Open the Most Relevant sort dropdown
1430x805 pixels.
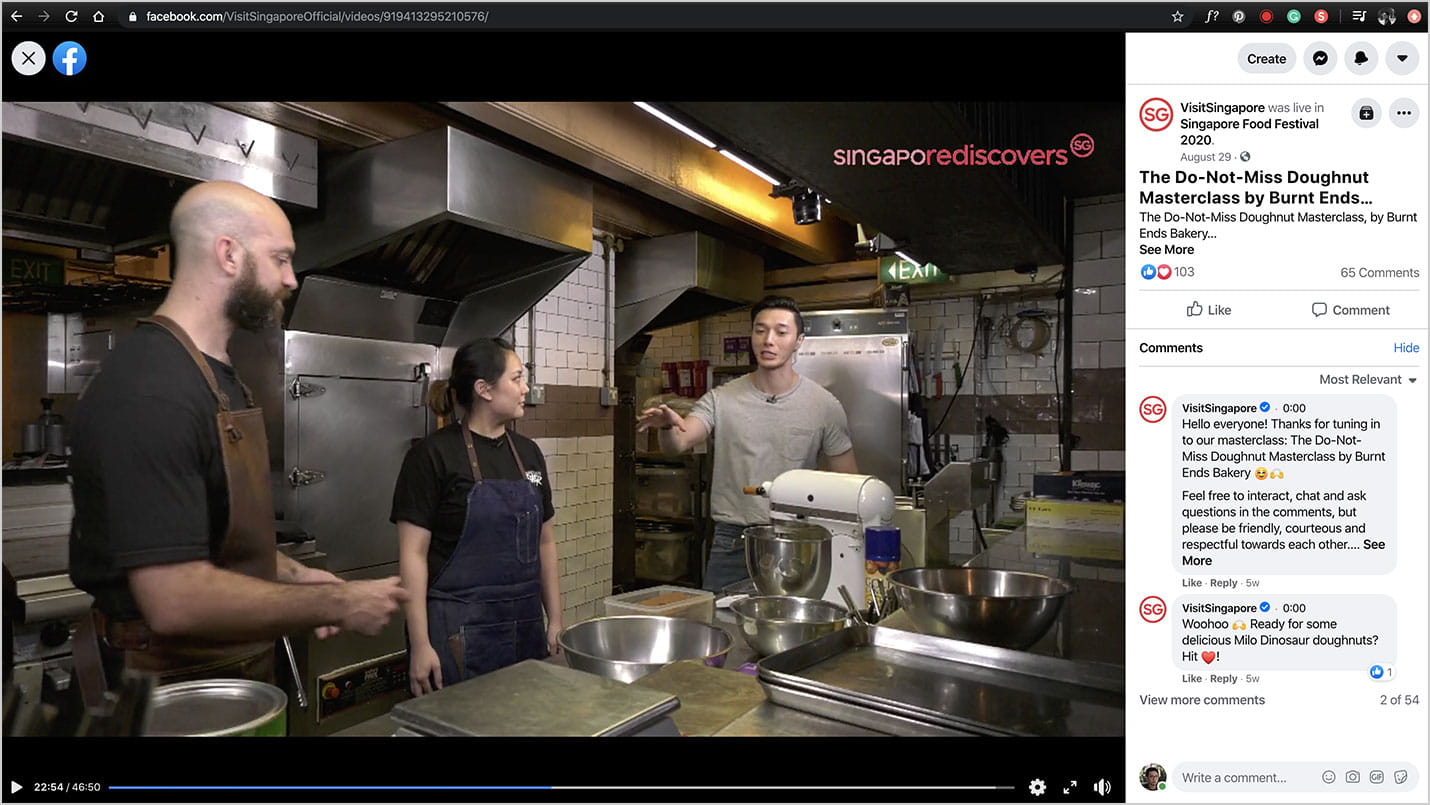point(1368,380)
